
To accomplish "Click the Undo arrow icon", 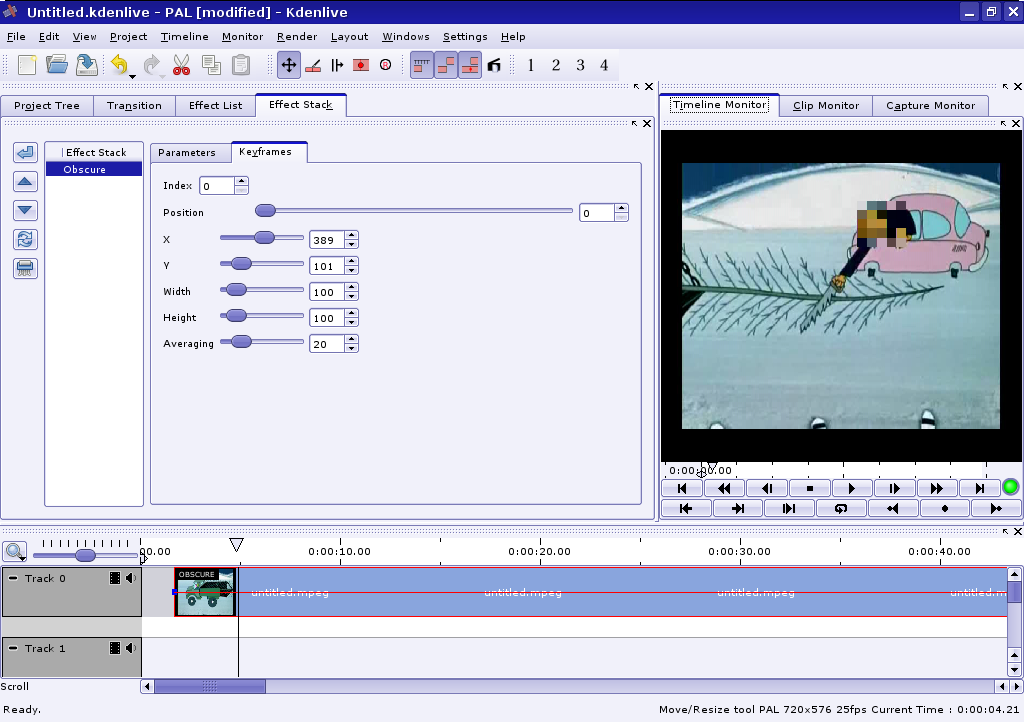I will 119,65.
